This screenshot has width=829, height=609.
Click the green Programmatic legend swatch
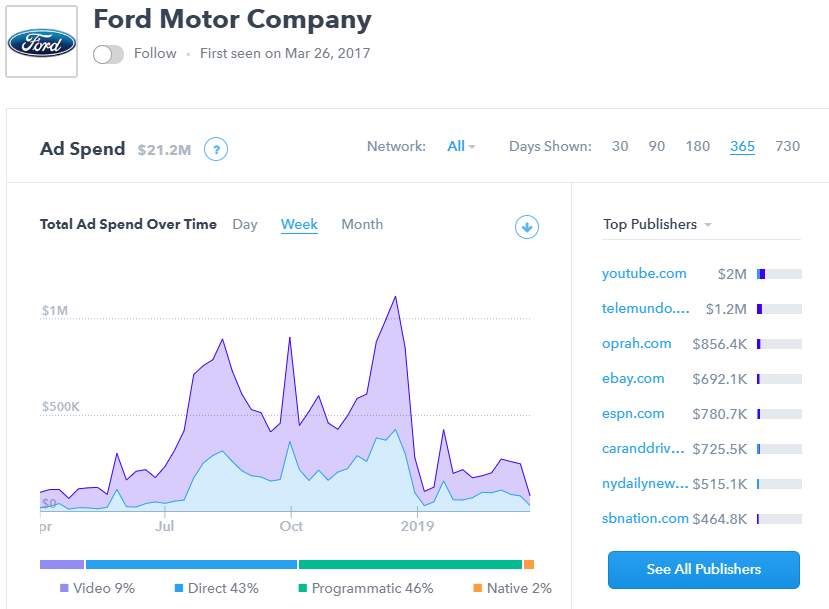pyautogui.click(x=304, y=589)
